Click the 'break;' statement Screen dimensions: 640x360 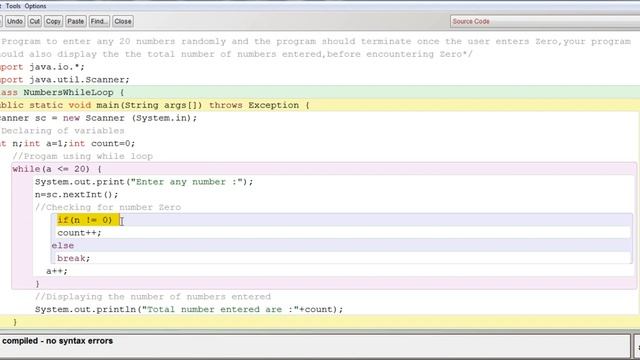73,258
